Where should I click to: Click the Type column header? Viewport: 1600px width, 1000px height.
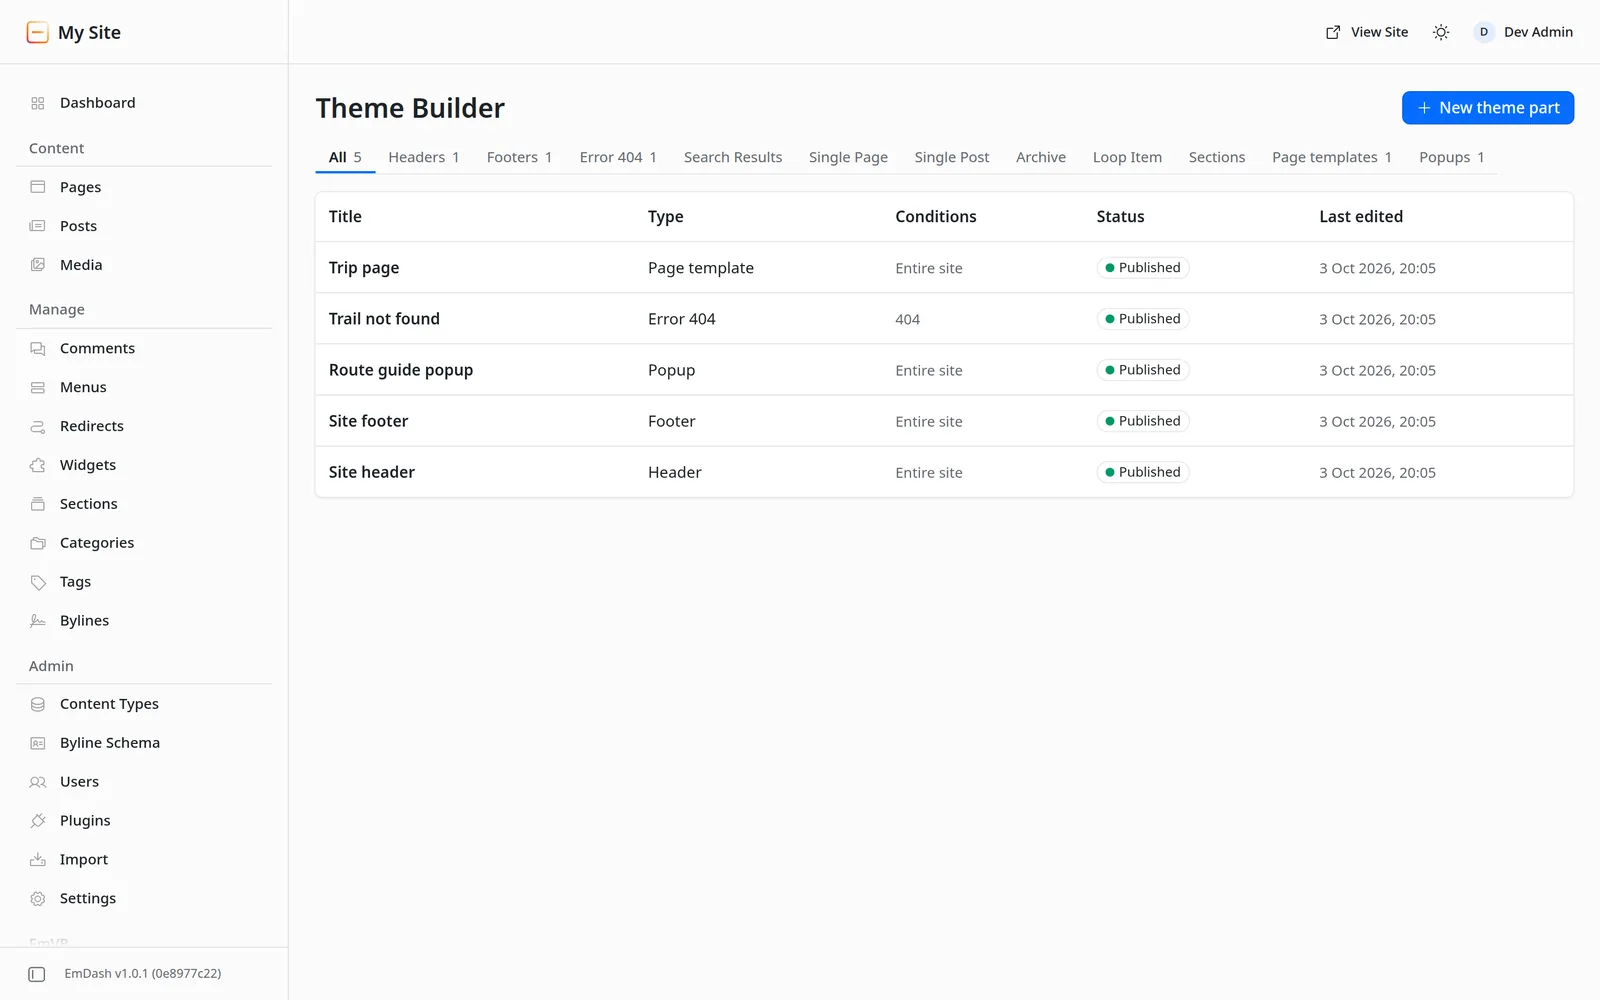click(666, 217)
